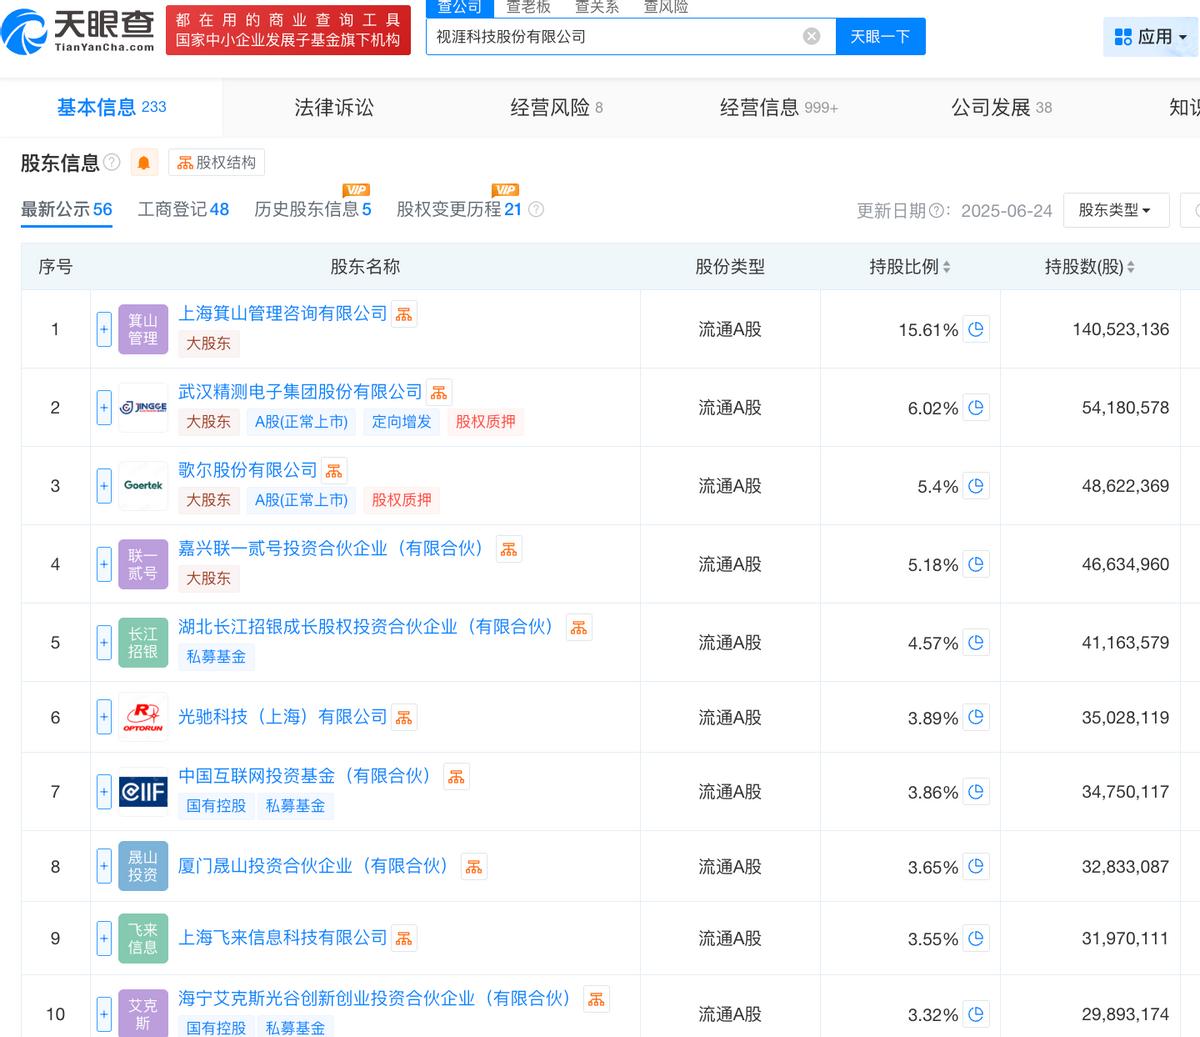Click pie chart icon beside 15.61%
Viewport: 1200px width, 1037px height.
coord(977,329)
